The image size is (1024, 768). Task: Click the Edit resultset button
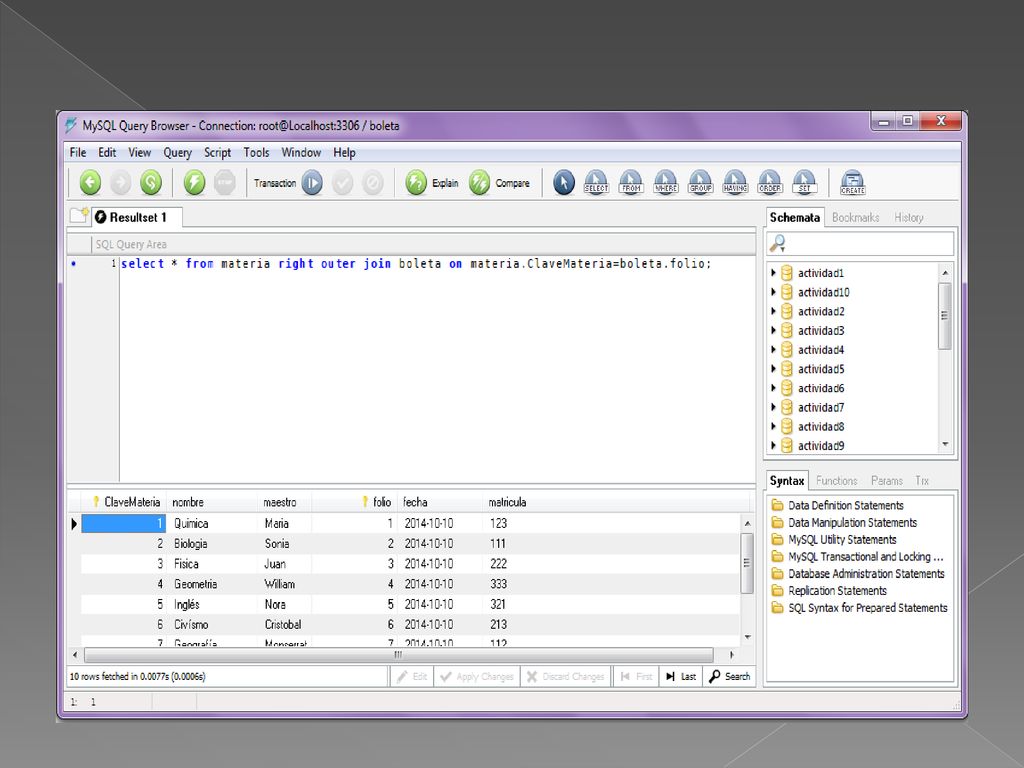(x=411, y=677)
